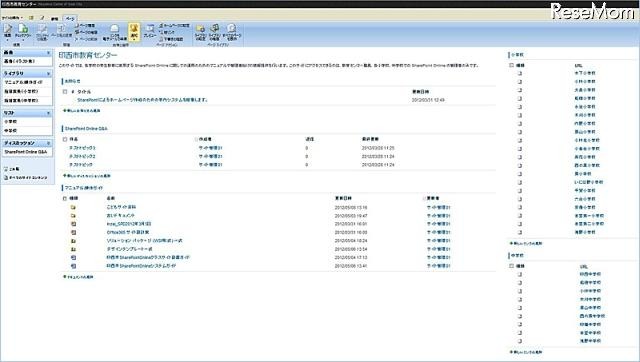Screen dimensions: 640x362
Task: Open the 作成者 column filter menu
Action: [205, 140]
